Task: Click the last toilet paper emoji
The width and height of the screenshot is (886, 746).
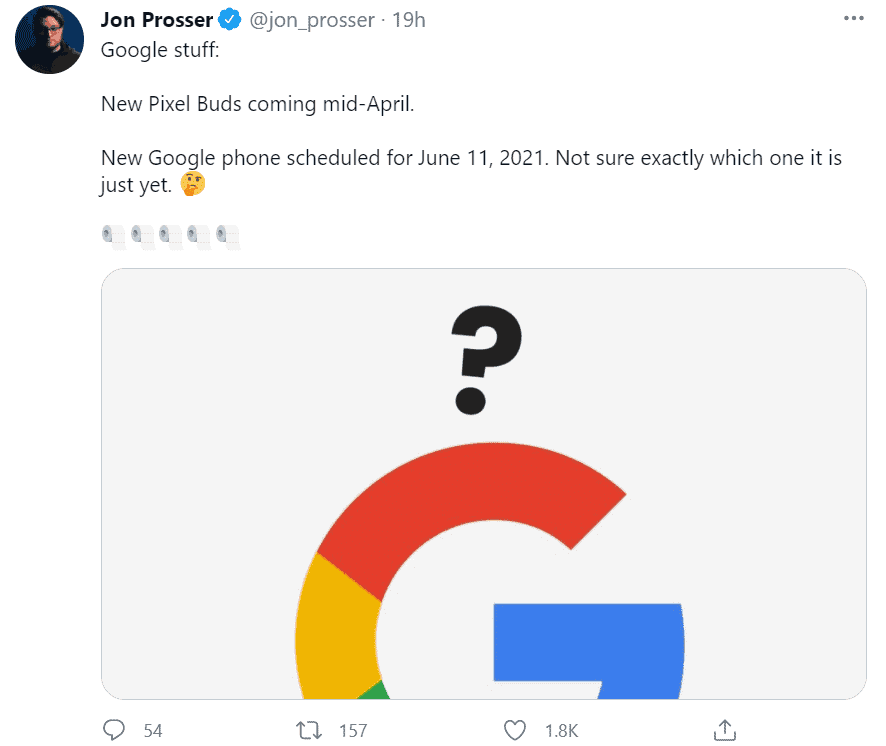Action: pyautogui.click(x=228, y=237)
